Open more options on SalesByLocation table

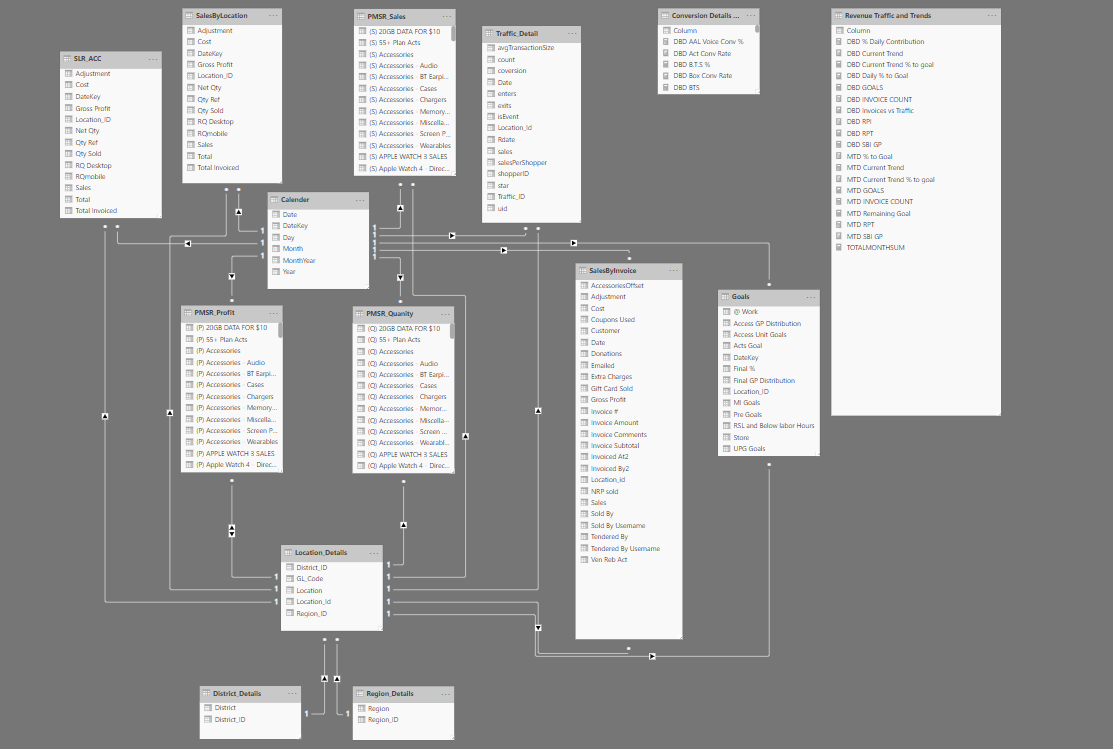pos(273,16)
